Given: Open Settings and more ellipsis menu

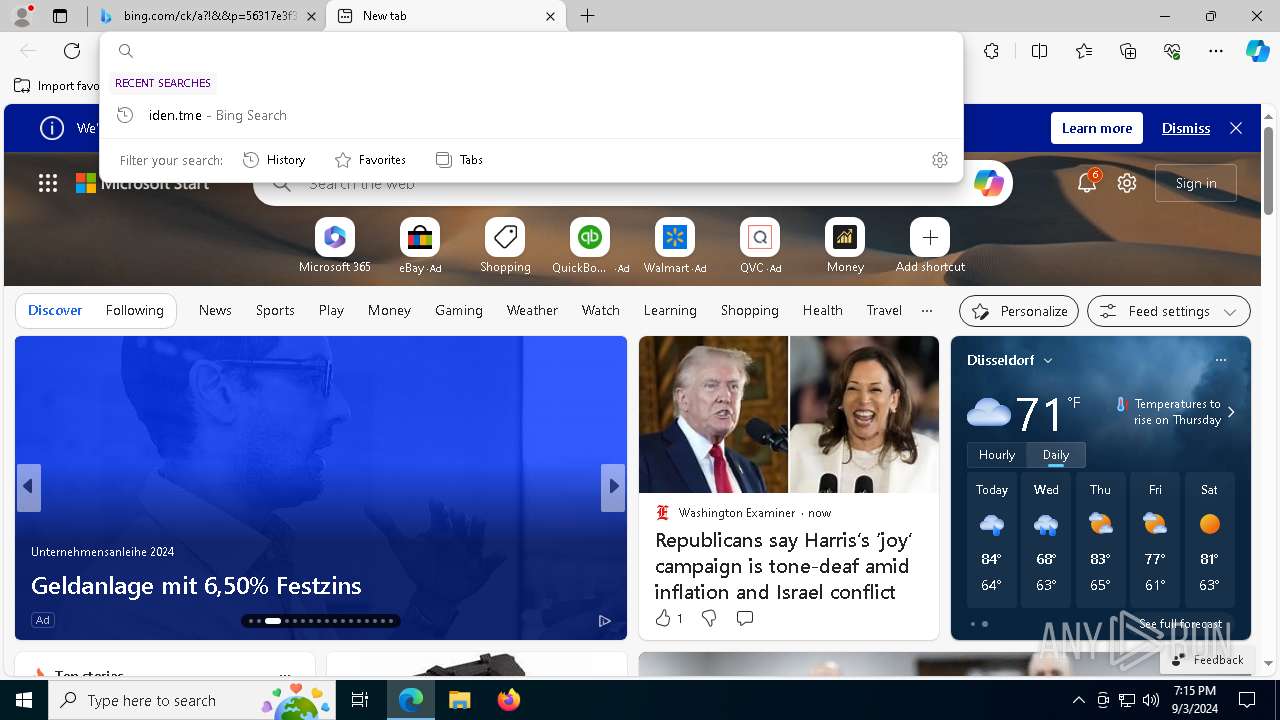Looking at the screenshot, I should [x=1216, y=51].
